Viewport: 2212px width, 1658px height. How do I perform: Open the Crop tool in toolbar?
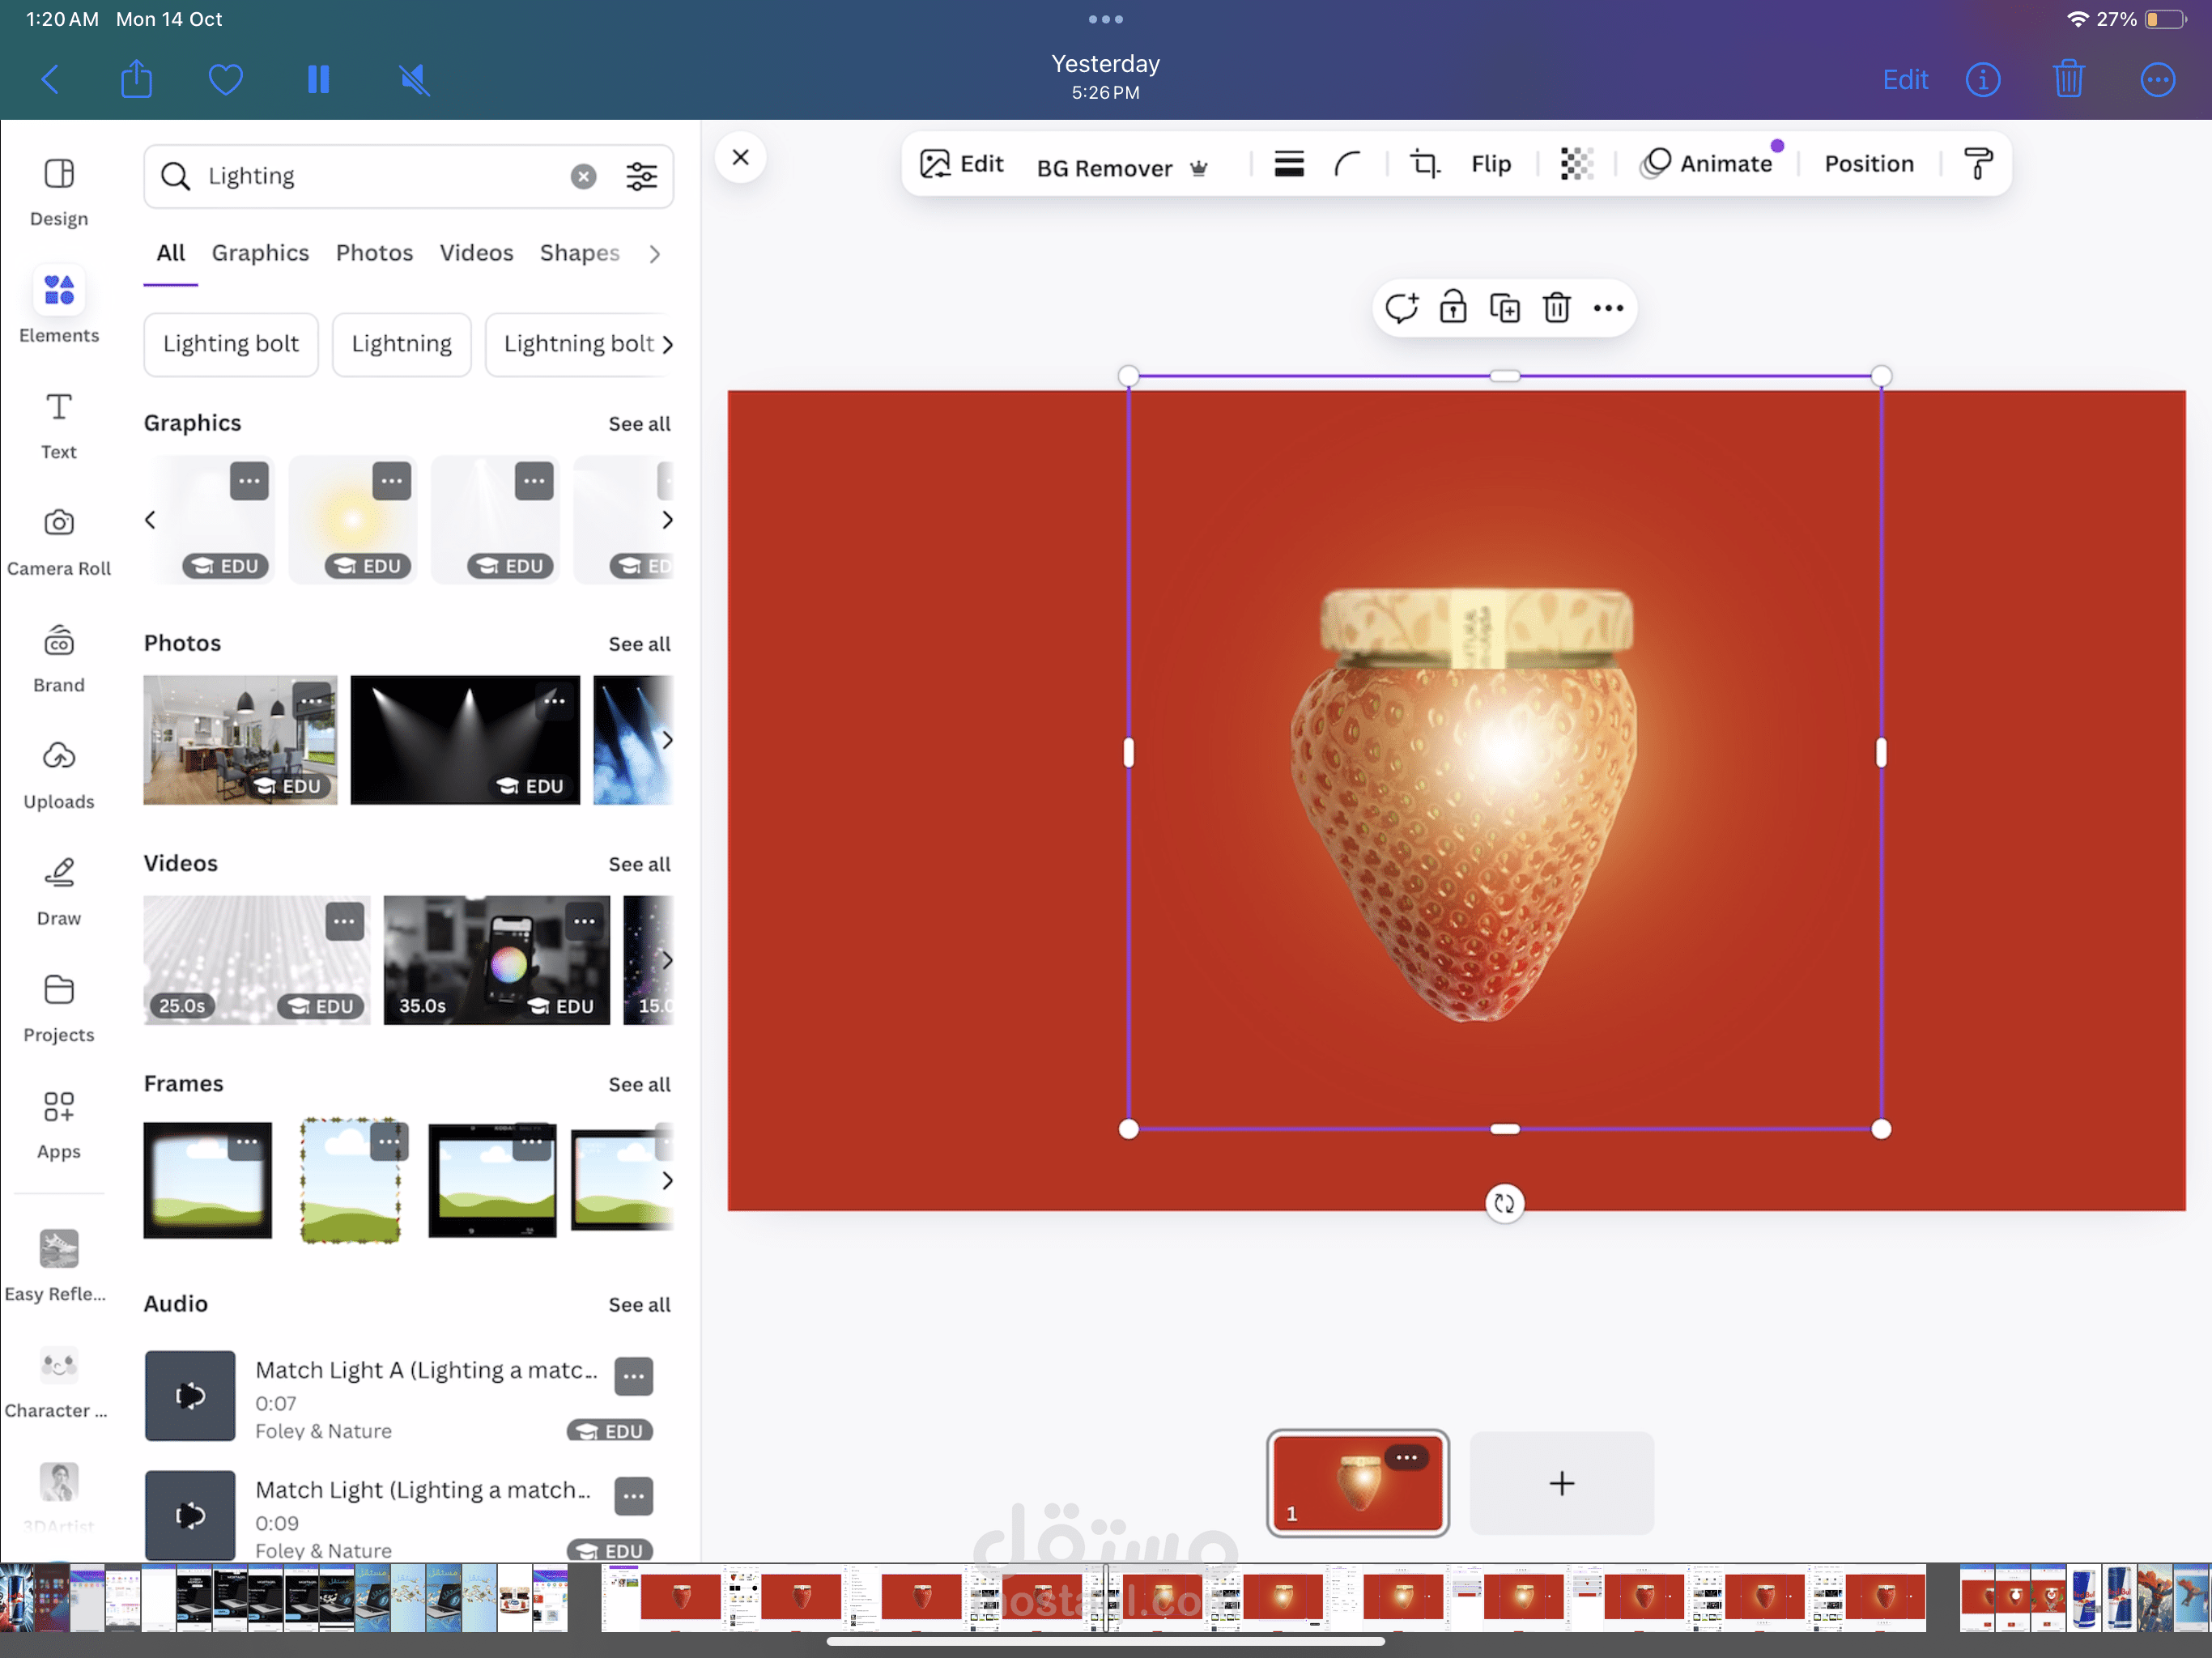tap(1424, 164)
